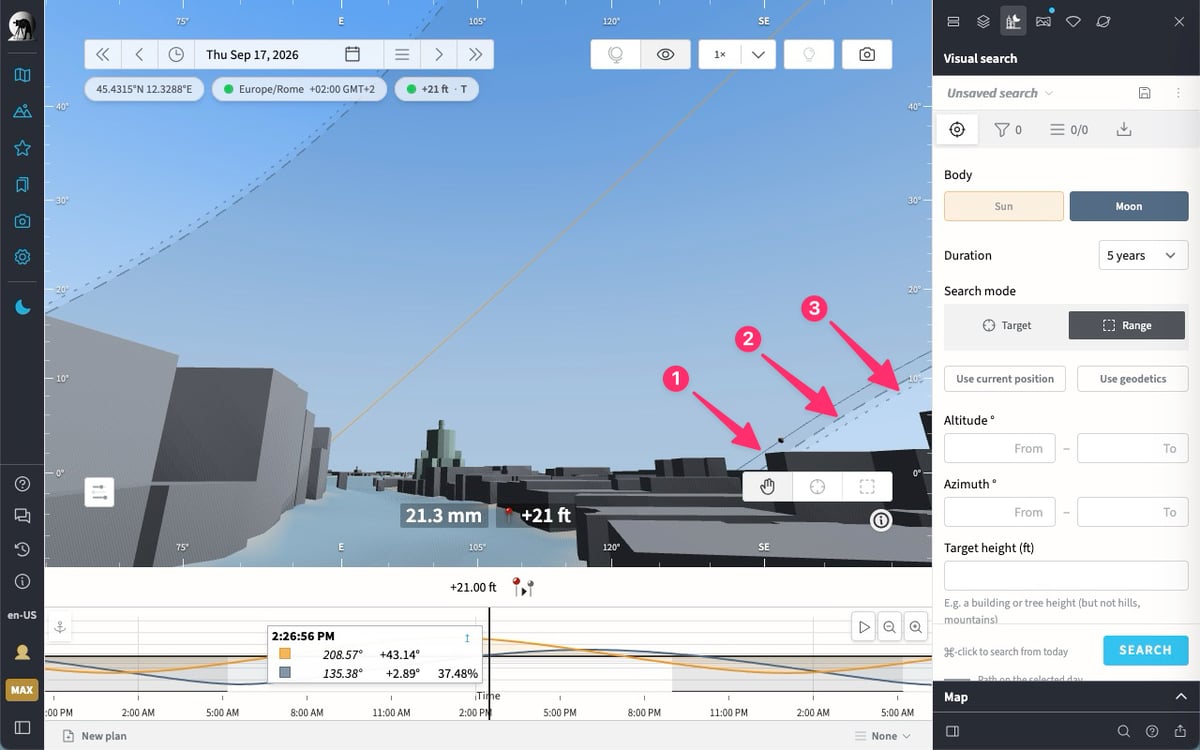
Task: Choose Range search mode
Action: 1127,325
